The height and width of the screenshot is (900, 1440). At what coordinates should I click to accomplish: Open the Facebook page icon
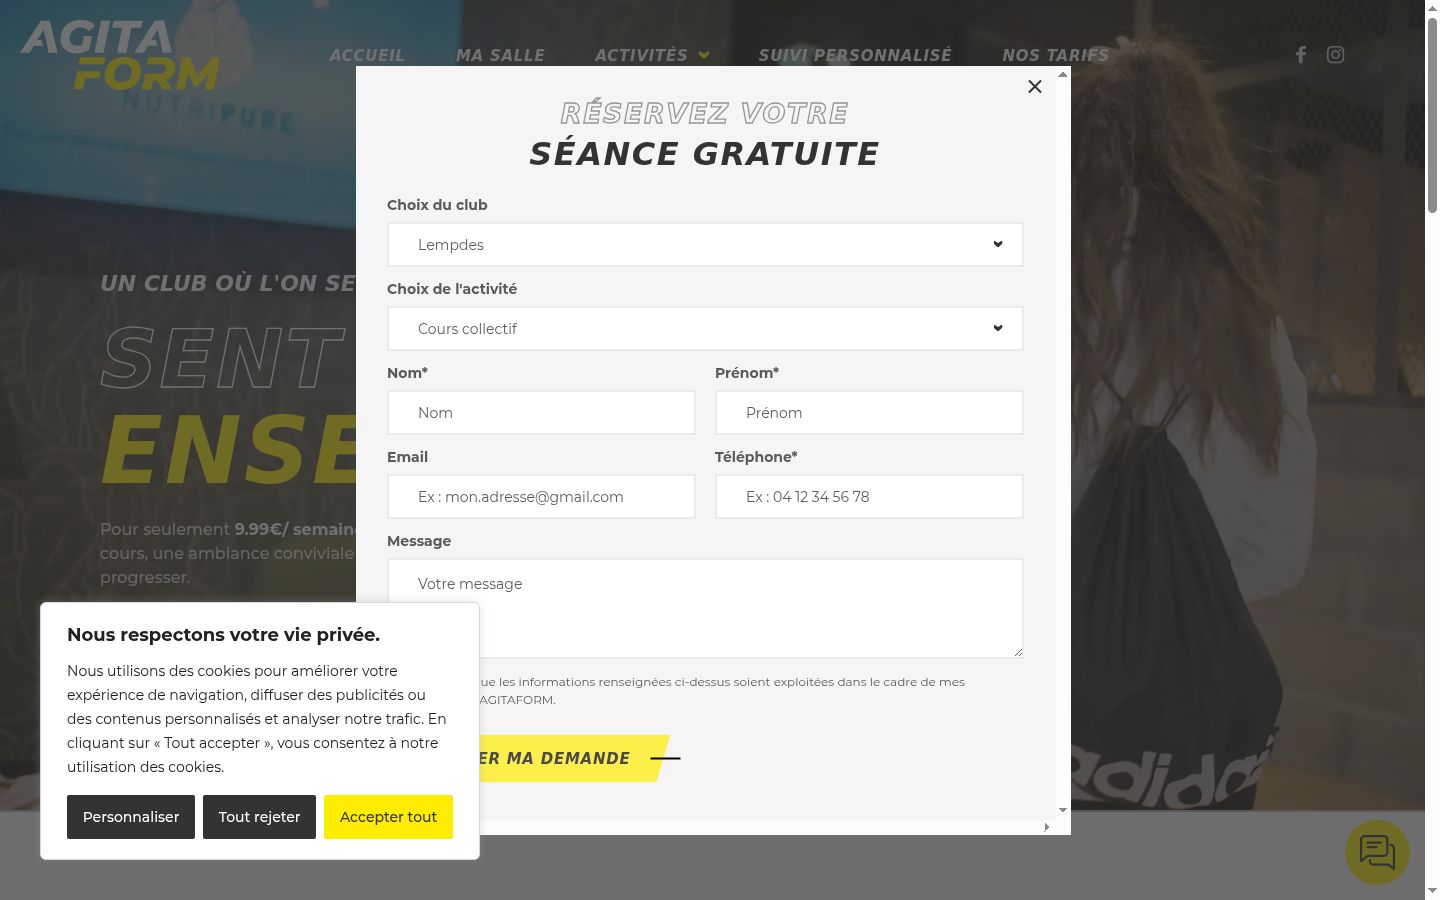coord(1301,55)
